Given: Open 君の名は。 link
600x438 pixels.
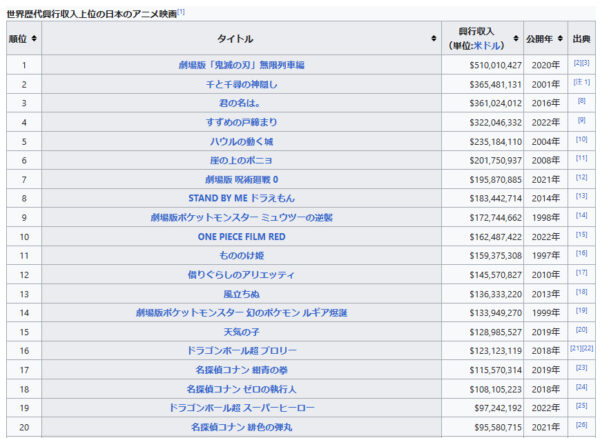Looking at the screenshot, I should [240, 103].
